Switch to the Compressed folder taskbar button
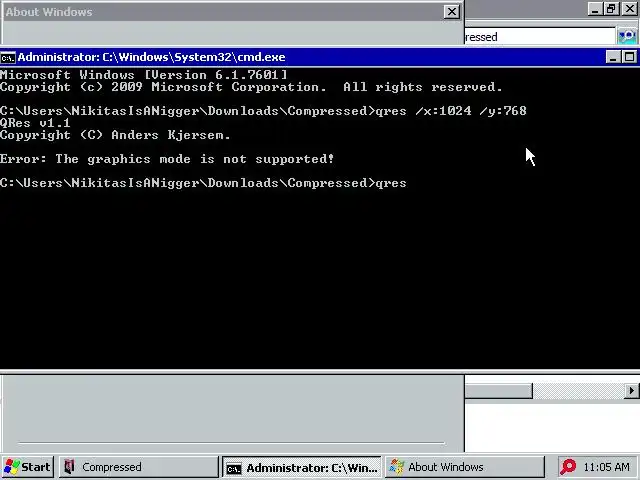 (x=139, y=467)
